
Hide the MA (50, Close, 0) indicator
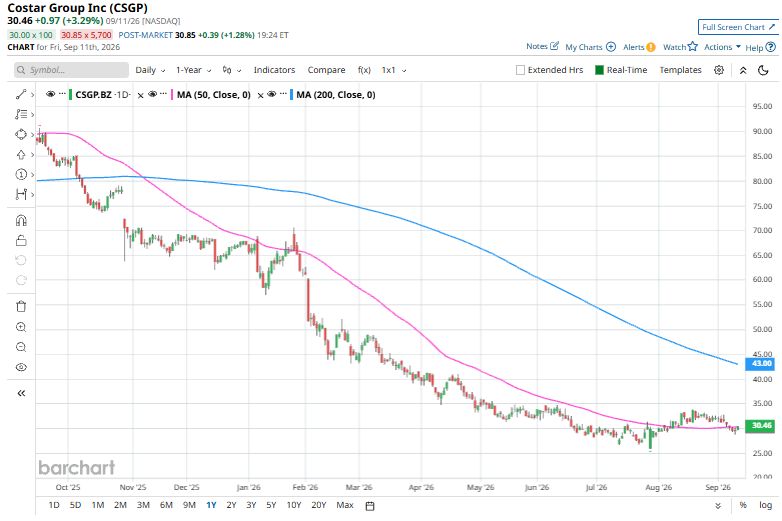click(153, 94)
